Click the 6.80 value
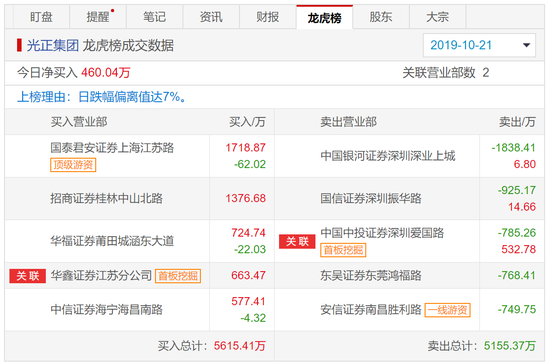The width and height of the screenshot is (550, 363). 525,164
